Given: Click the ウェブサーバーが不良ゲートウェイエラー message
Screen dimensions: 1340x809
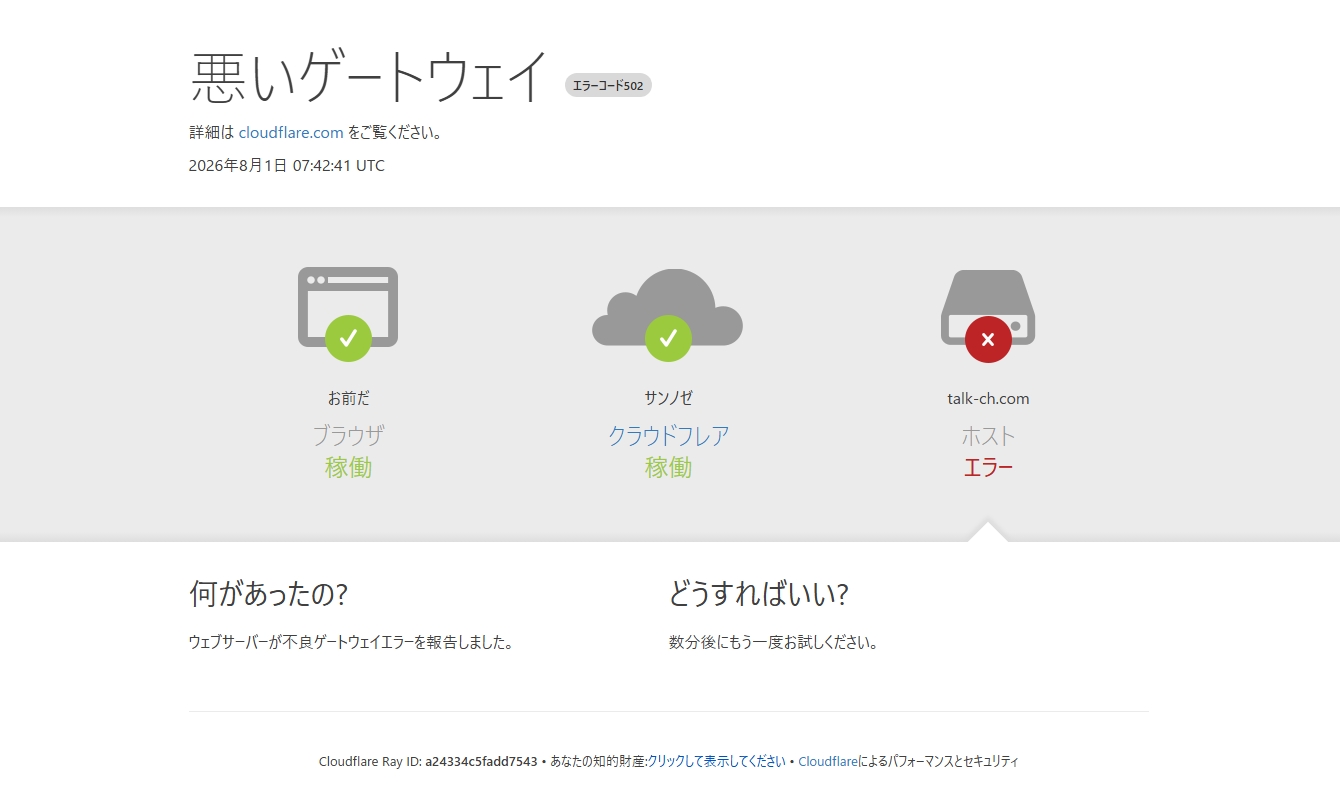Looking at the screenshot, I should [351, 642].
